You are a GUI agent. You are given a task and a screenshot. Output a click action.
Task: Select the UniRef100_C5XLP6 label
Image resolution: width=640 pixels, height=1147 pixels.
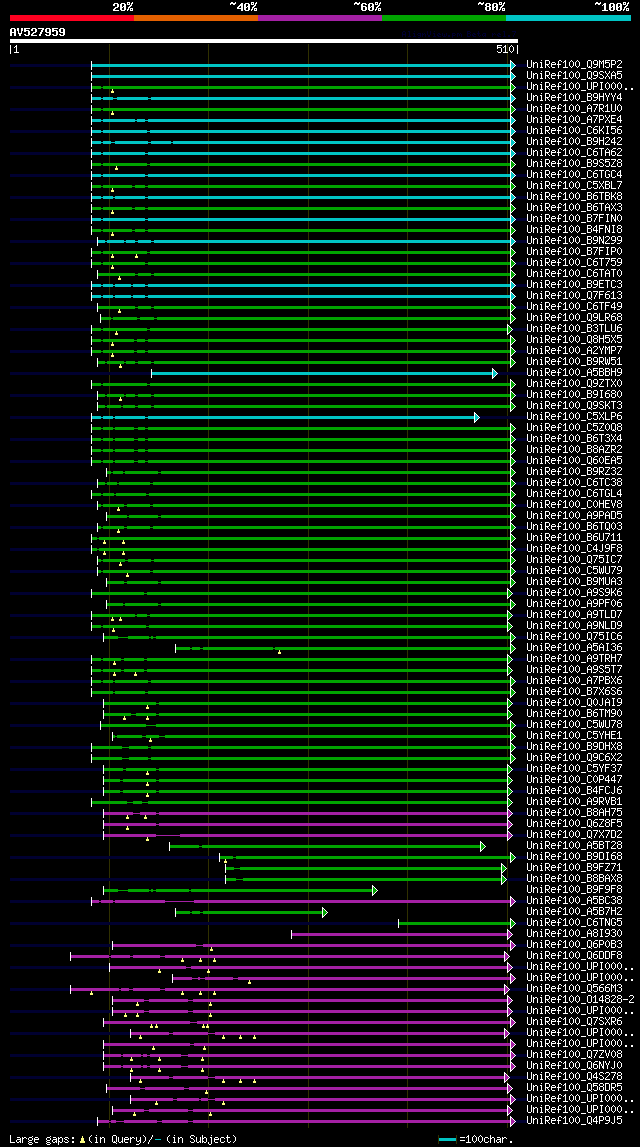[x=574, y=417]
